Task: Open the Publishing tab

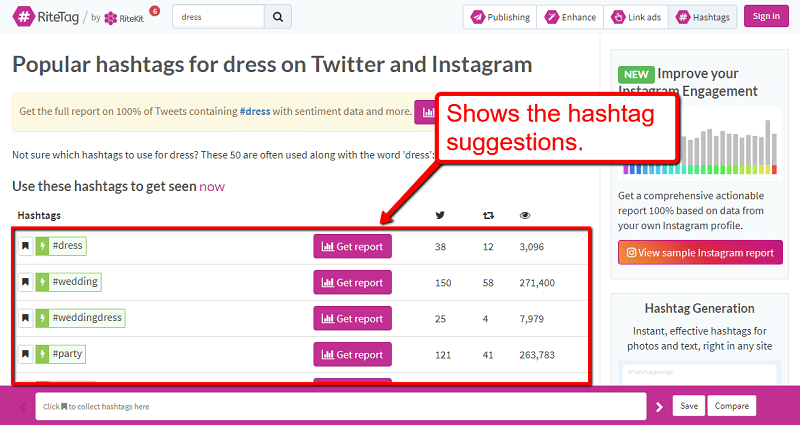Action: [500, 17]
